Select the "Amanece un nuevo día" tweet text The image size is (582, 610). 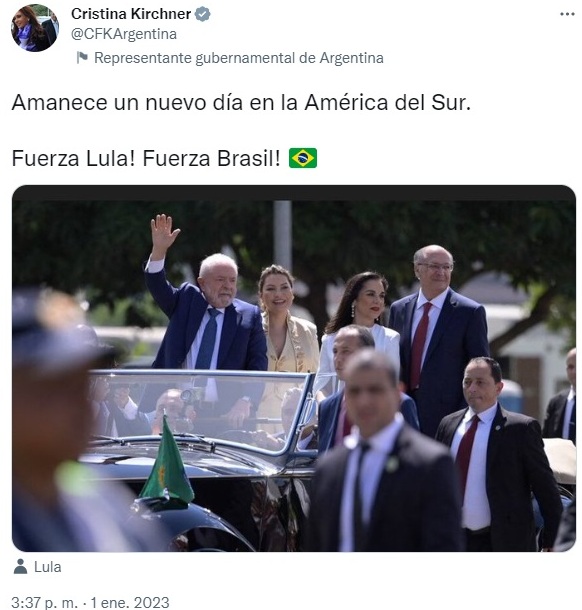(x=241, y=103)
